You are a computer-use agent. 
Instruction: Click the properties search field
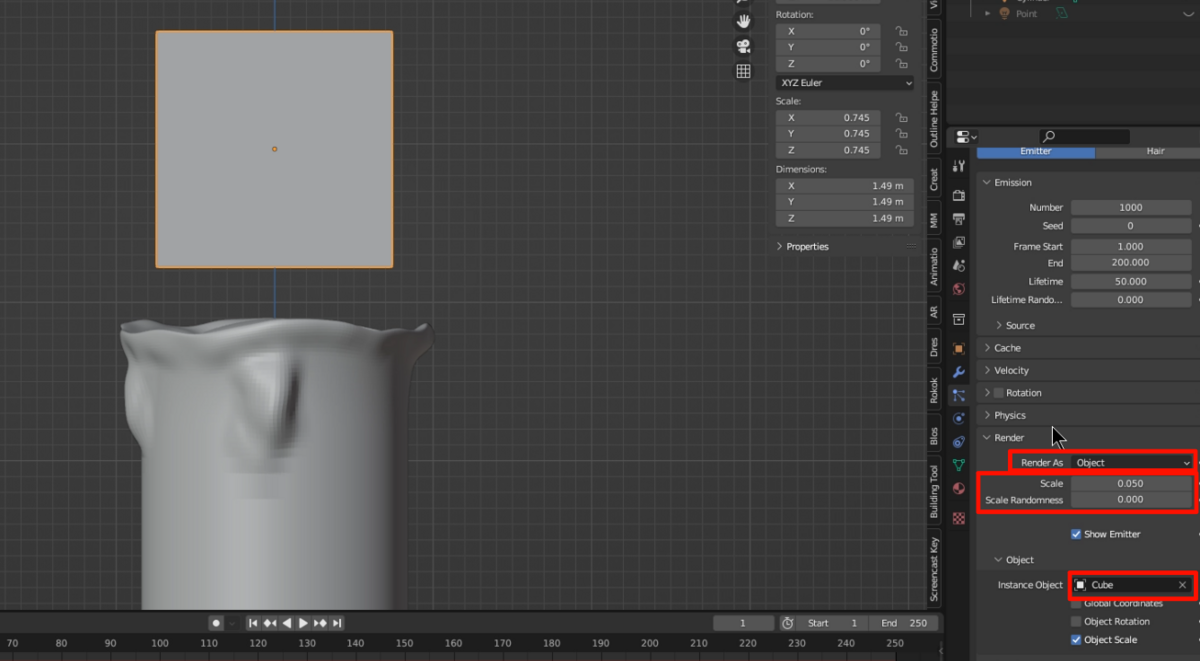[1085, 137]
